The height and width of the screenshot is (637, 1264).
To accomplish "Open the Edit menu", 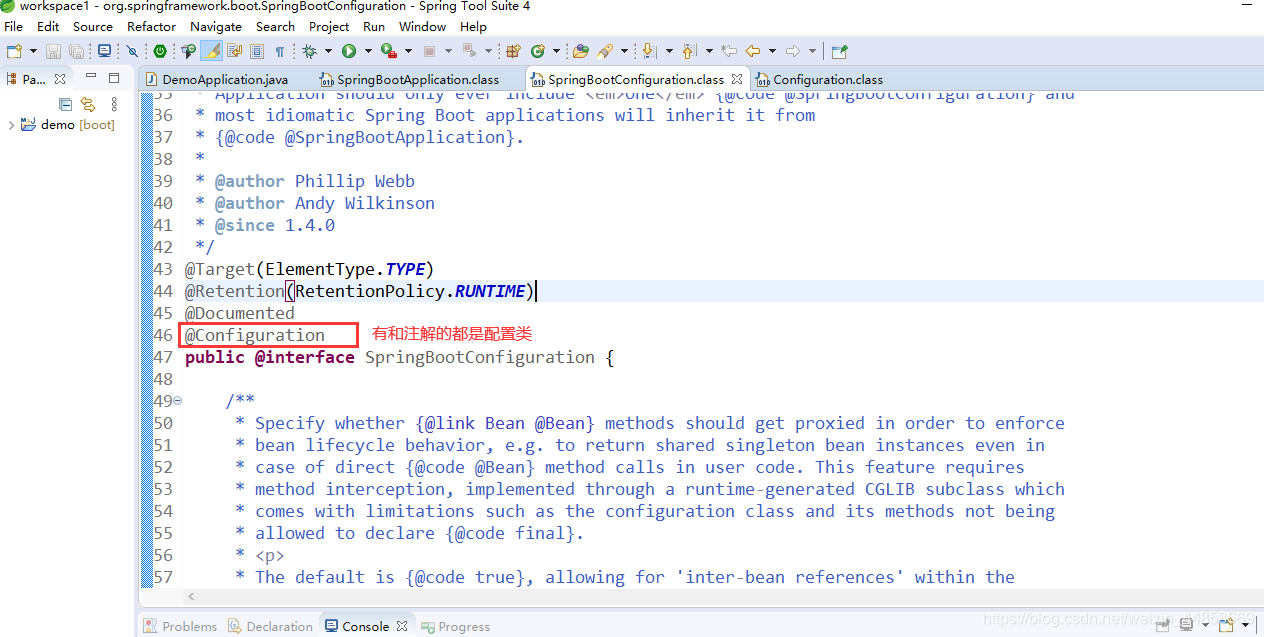I will tap(48, 26).
